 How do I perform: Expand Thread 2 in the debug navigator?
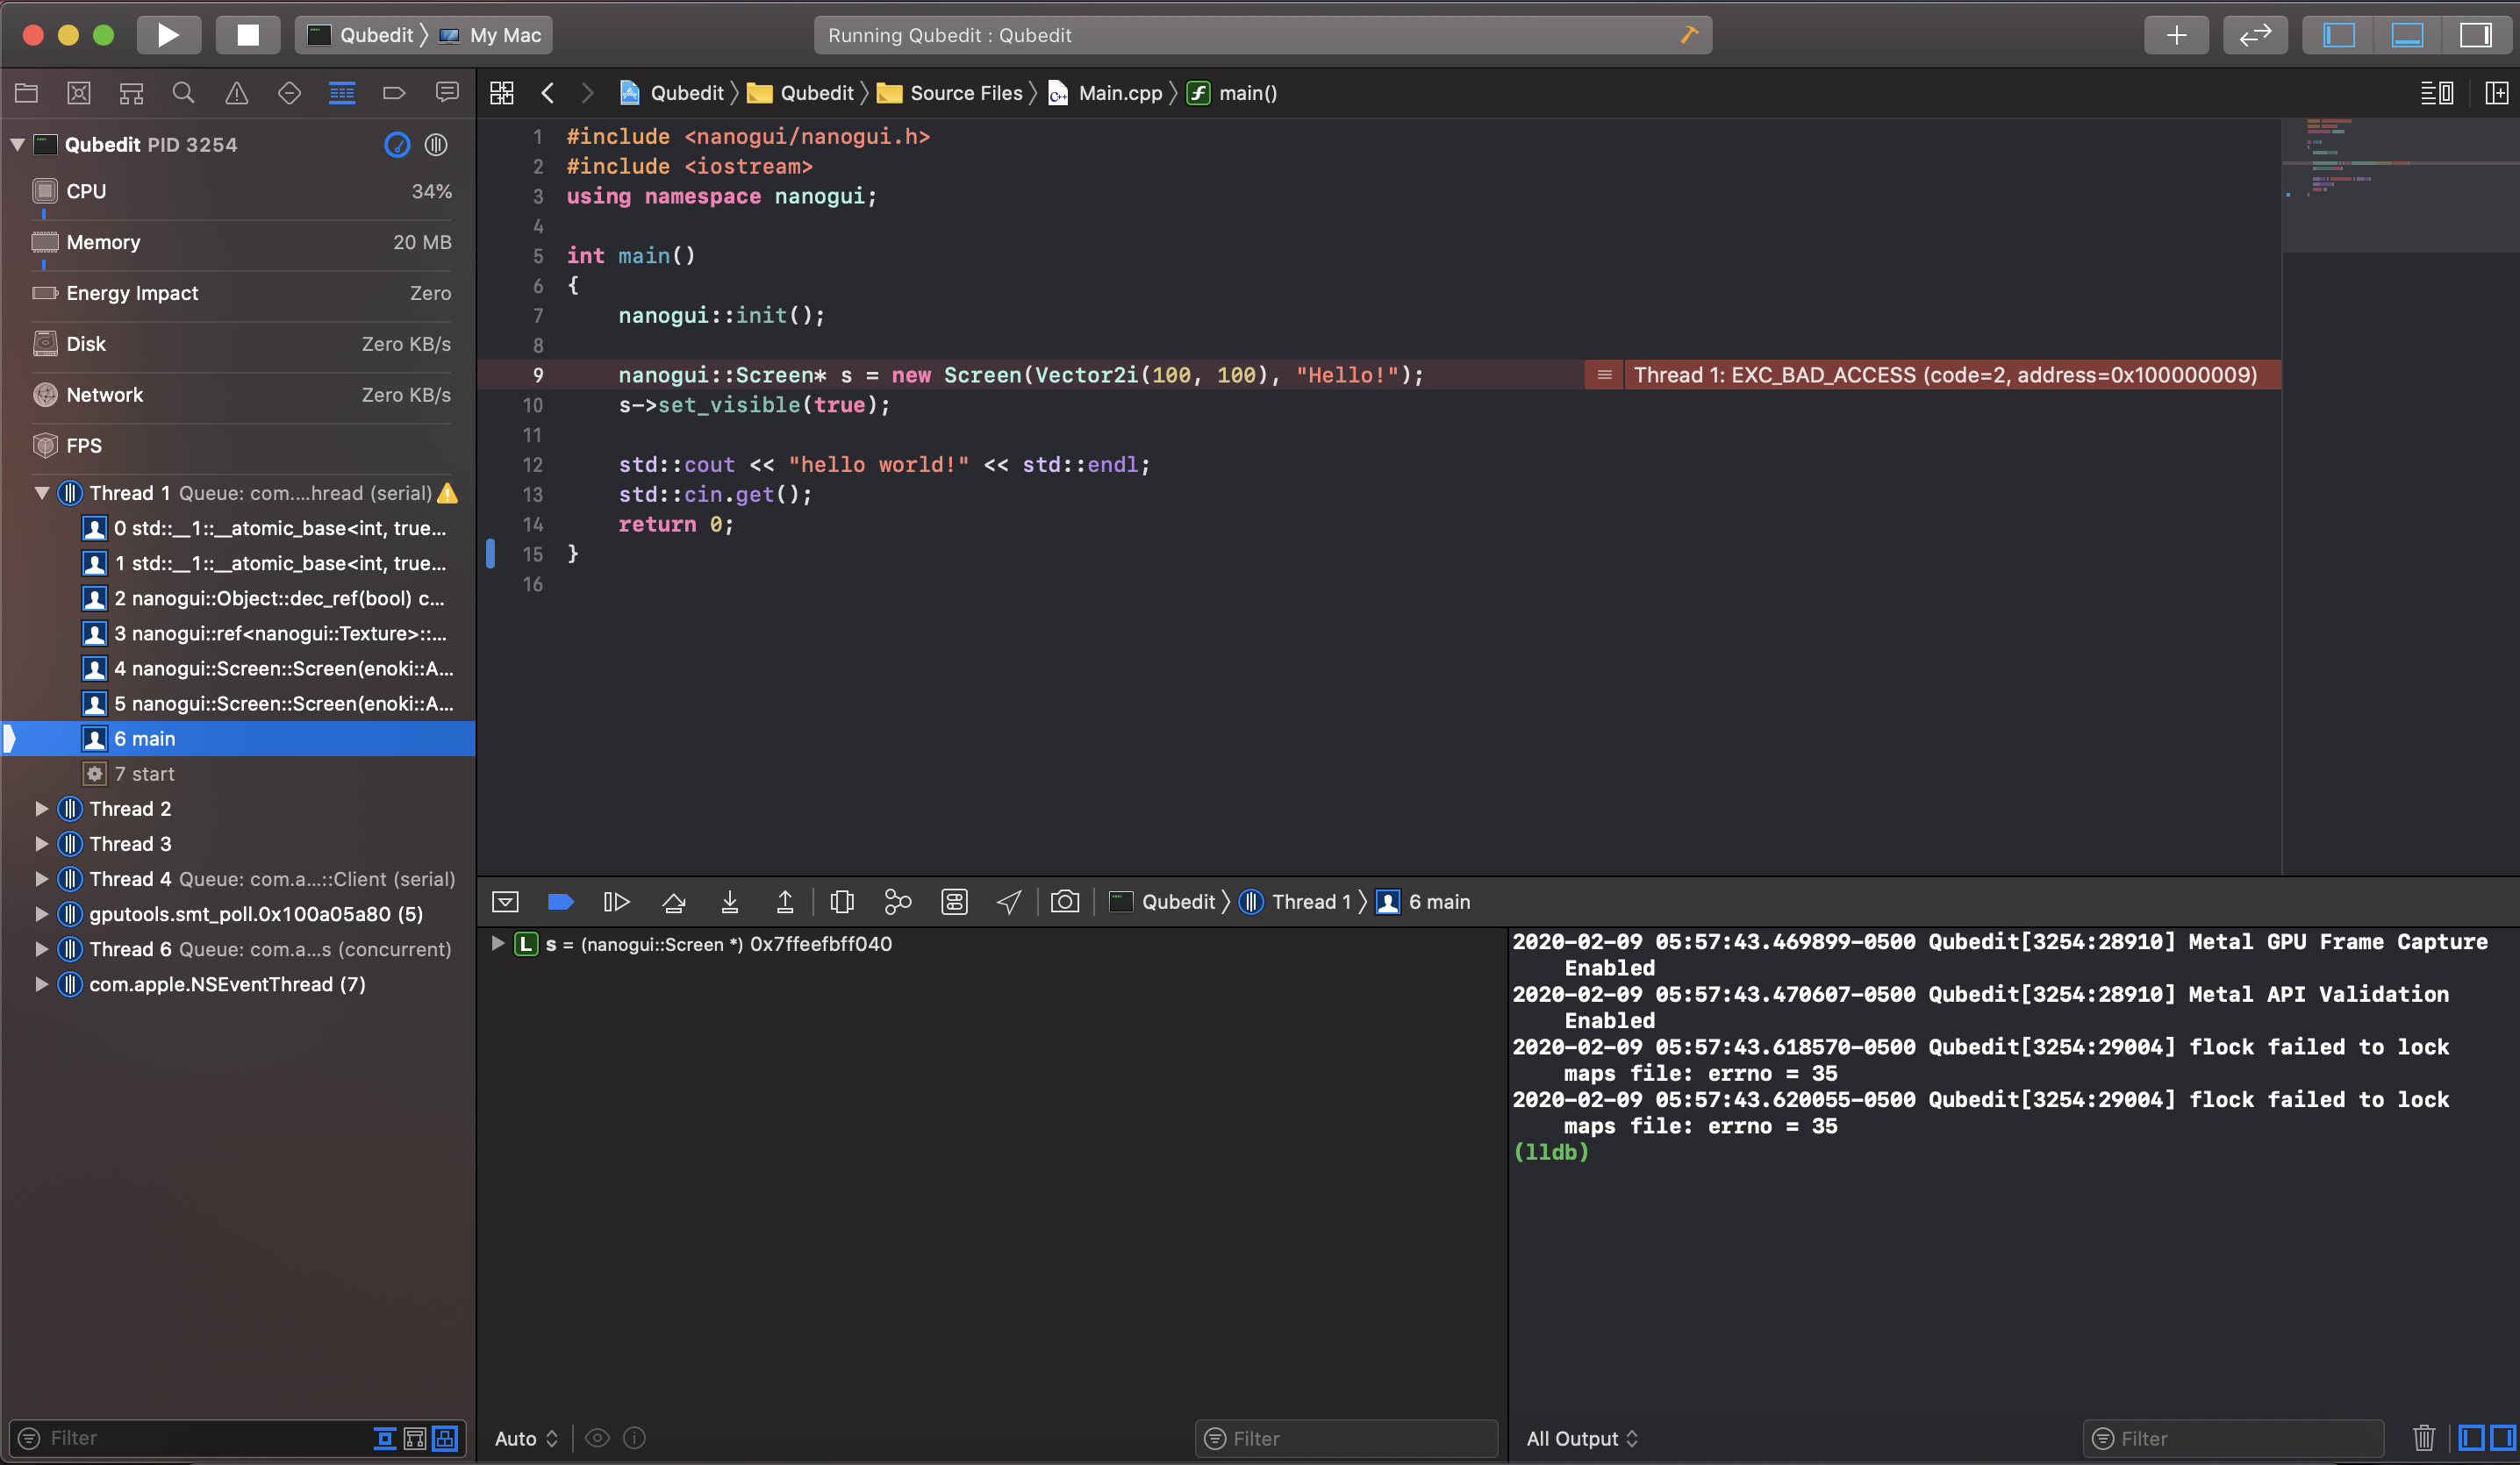41,809
